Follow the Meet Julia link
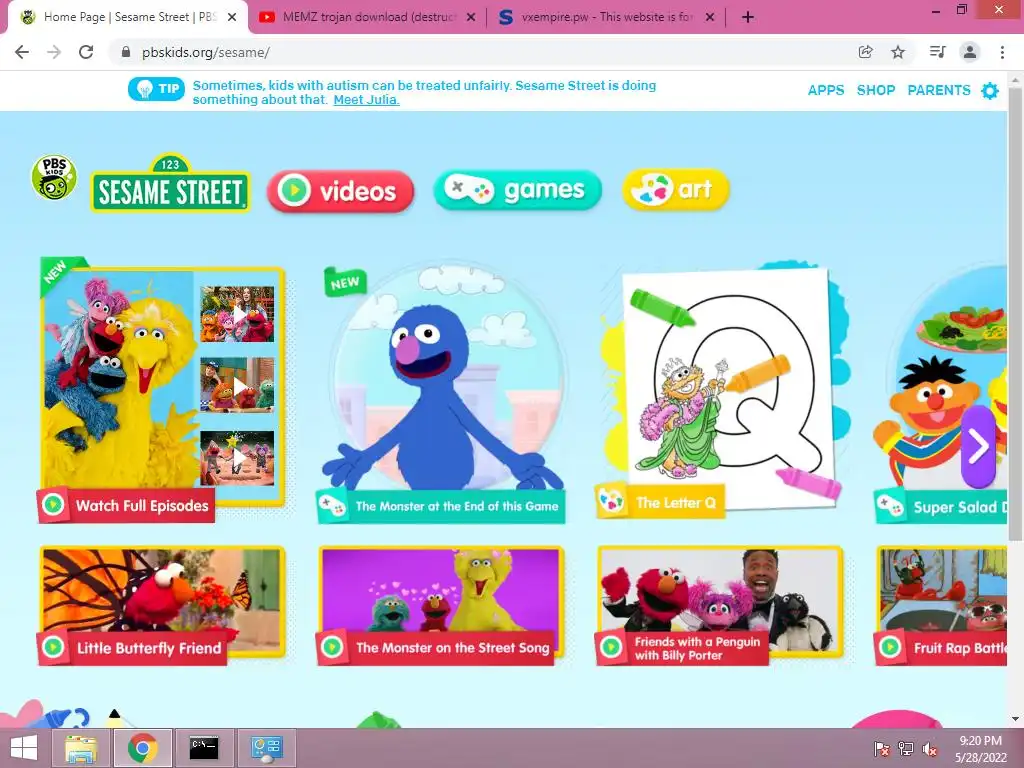This screenshot has width=1024, height=768. click(366, 100)
